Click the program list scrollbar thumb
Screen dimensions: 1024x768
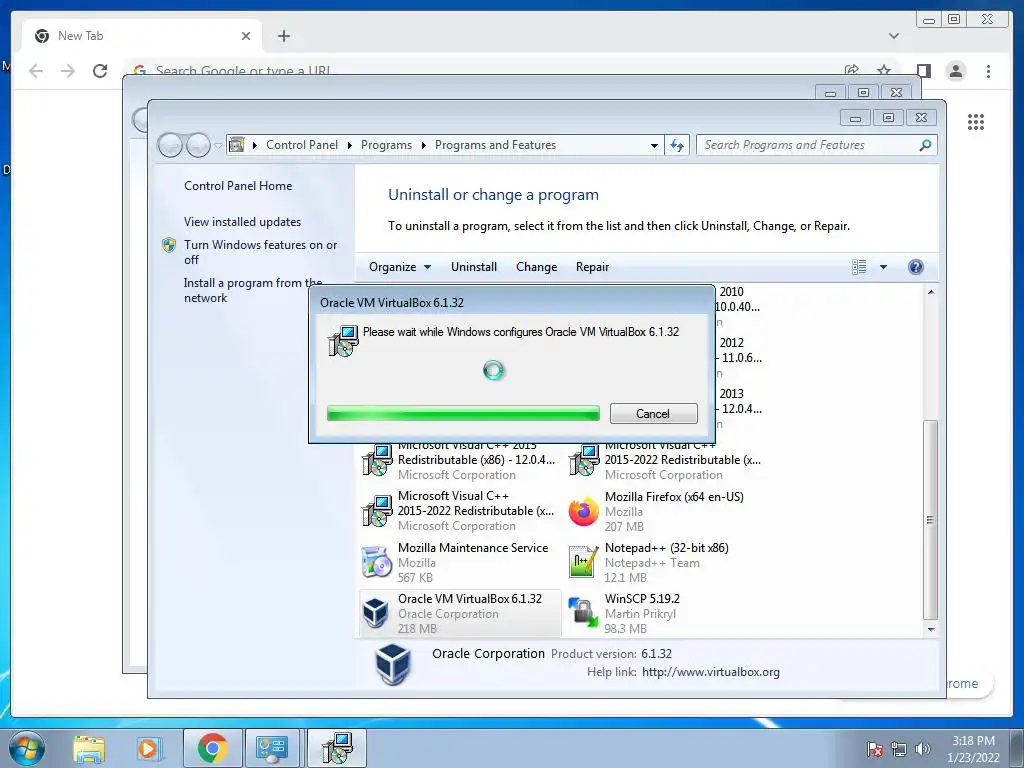(x=931, y=519)
